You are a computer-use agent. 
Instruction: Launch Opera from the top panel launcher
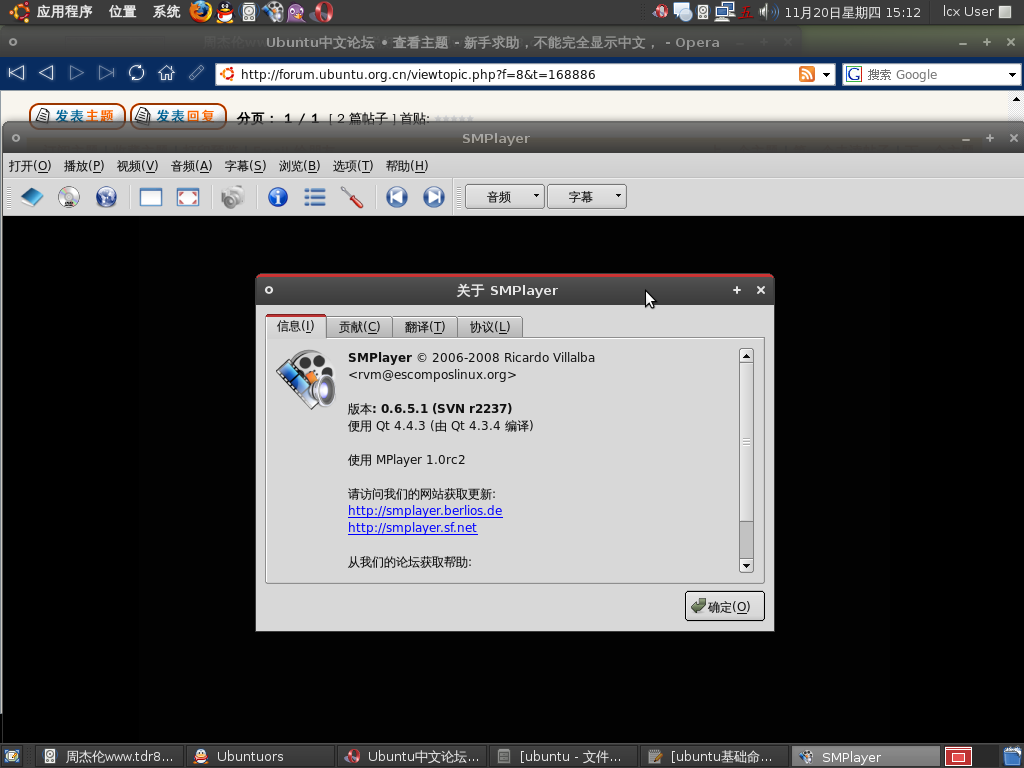(322, 12)
